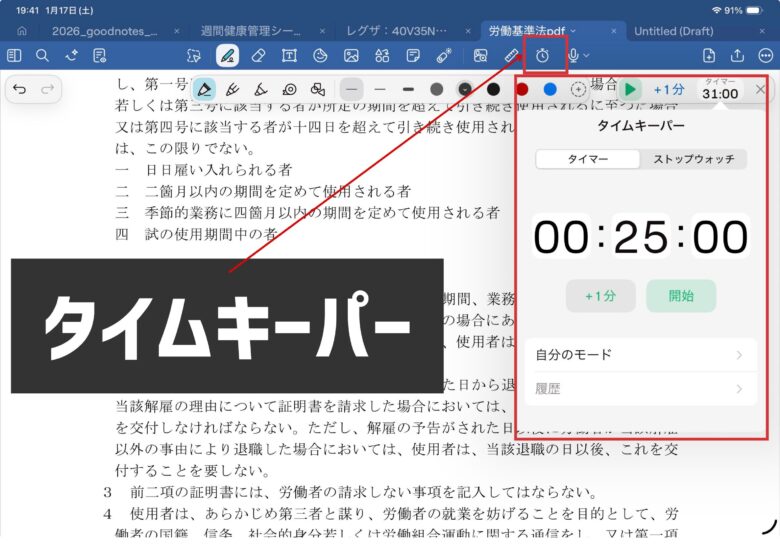Select the ruler tool

pos(511,56)
